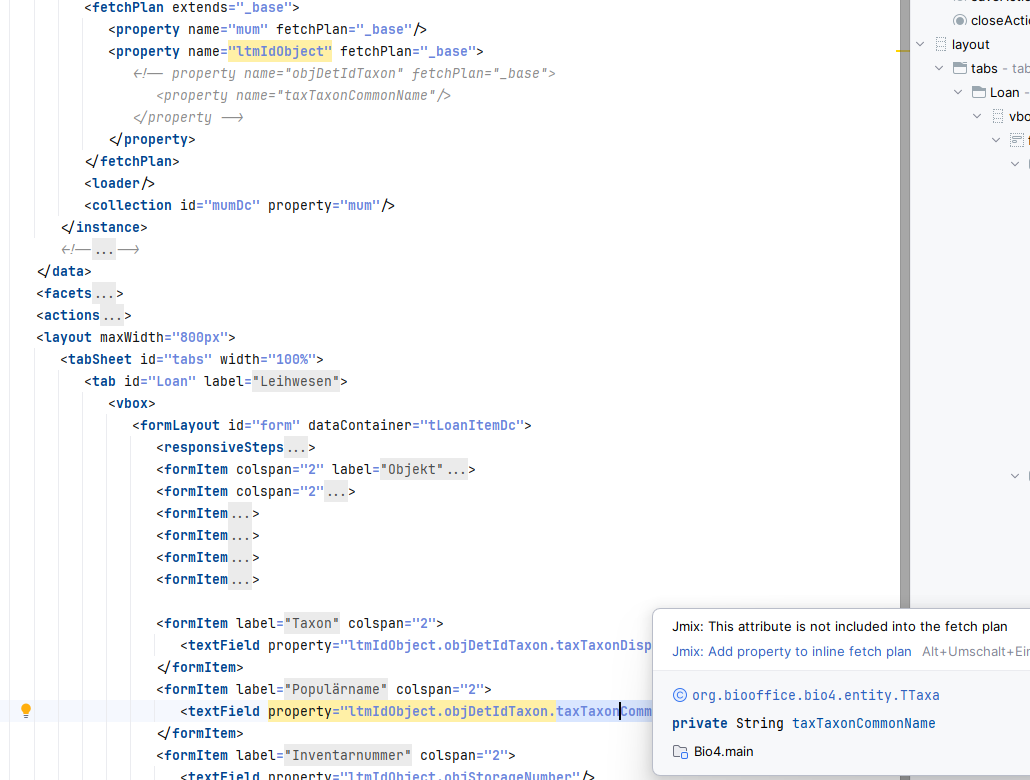Screen dimensions: 1030x780
Task: Expand the folded actions element
Action: 112,315
